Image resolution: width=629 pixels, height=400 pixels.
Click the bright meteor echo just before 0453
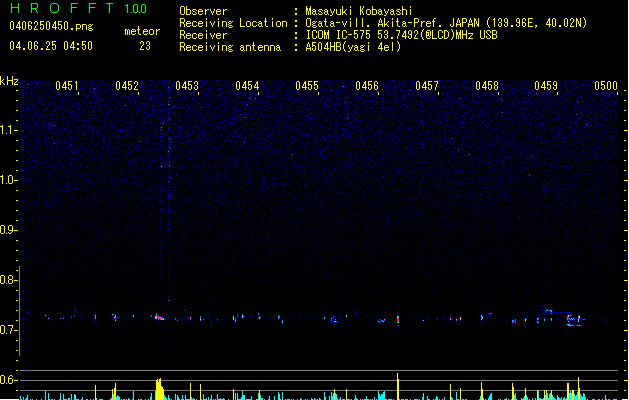tap(159, 317)
